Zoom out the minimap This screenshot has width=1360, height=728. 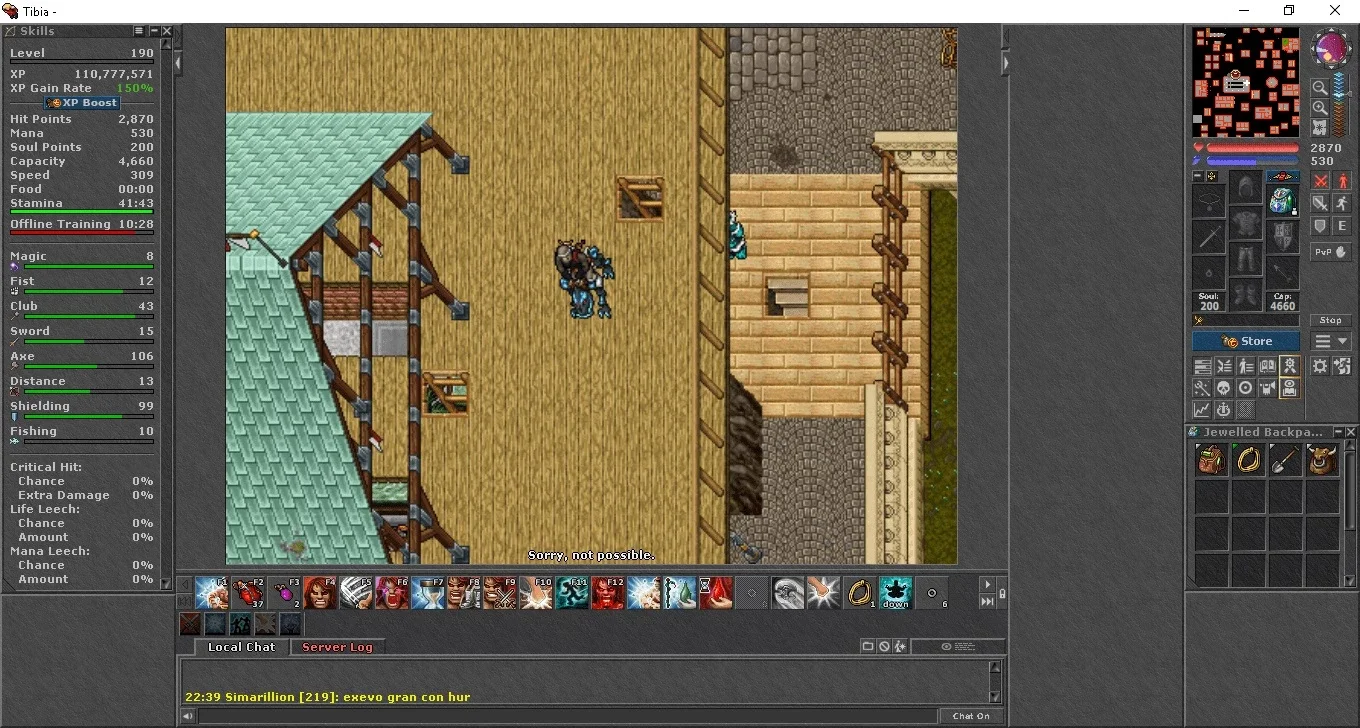tap(1320, 88)
